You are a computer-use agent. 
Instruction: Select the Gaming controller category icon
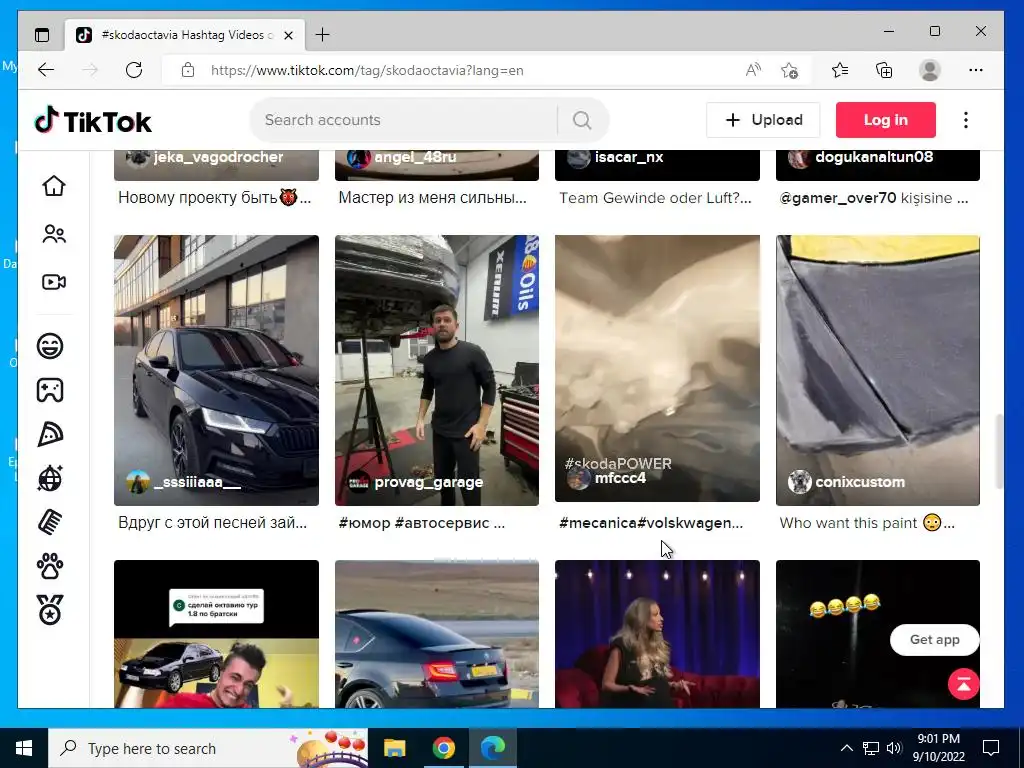click(x=50, y=390)
